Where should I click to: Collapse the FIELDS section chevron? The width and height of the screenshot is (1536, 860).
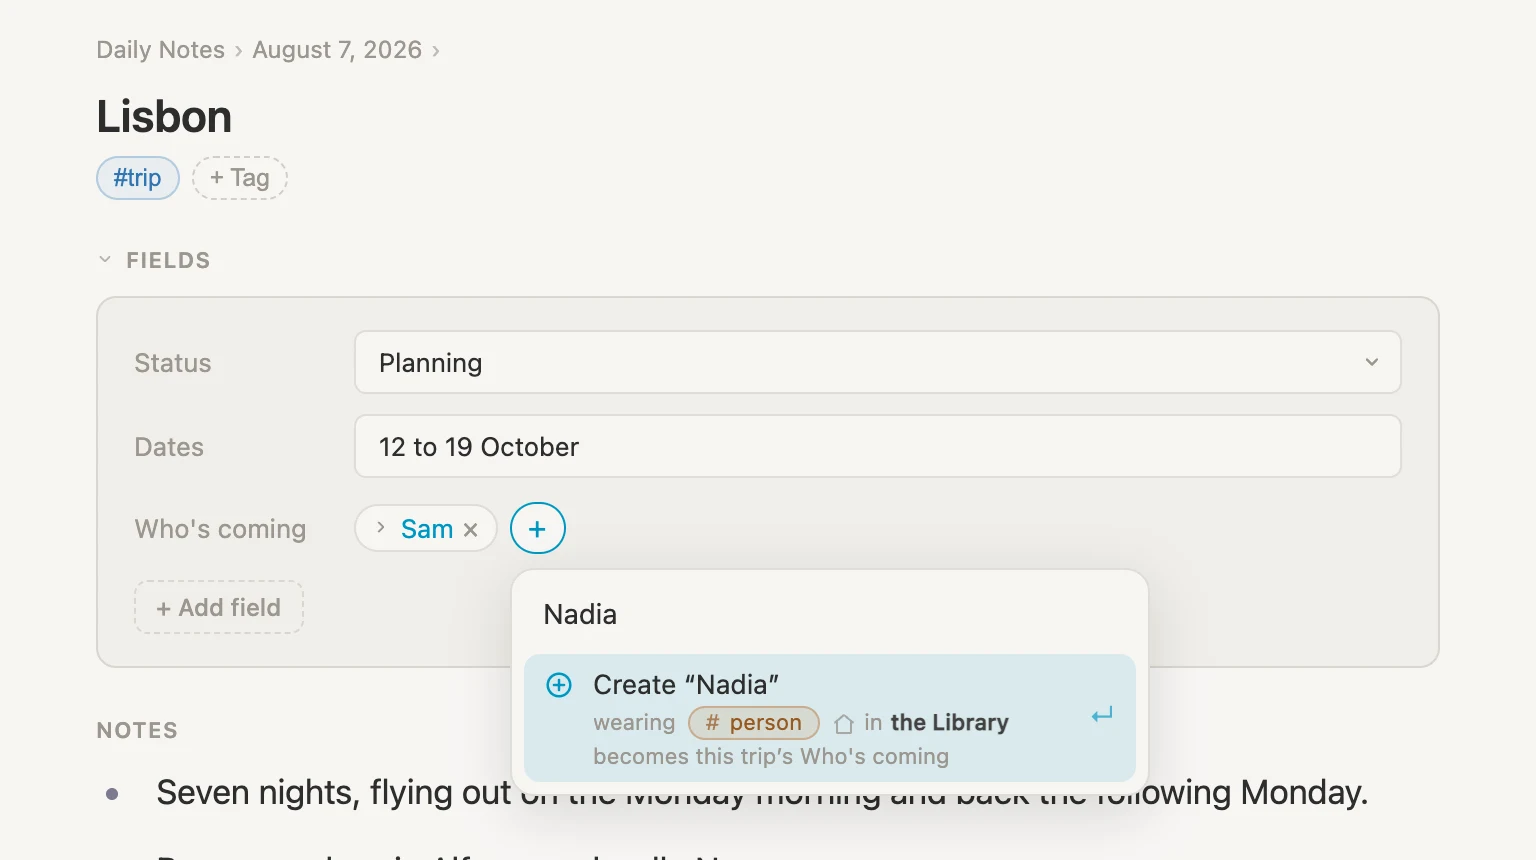(x=105, y=260)
